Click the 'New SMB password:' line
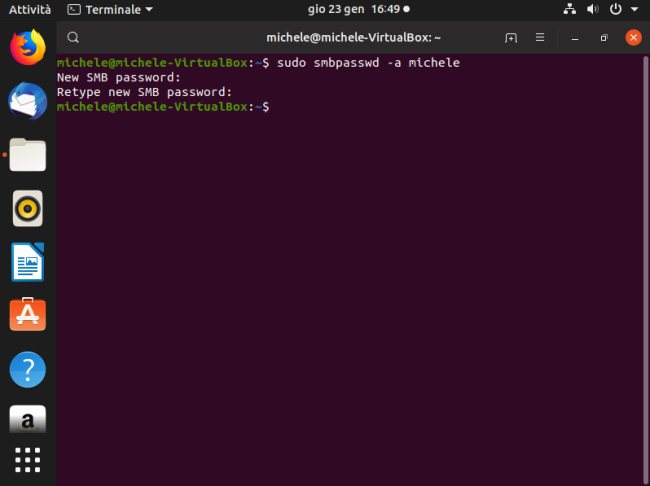This screenshot has width=650, height=486. [x=119, y=78]
